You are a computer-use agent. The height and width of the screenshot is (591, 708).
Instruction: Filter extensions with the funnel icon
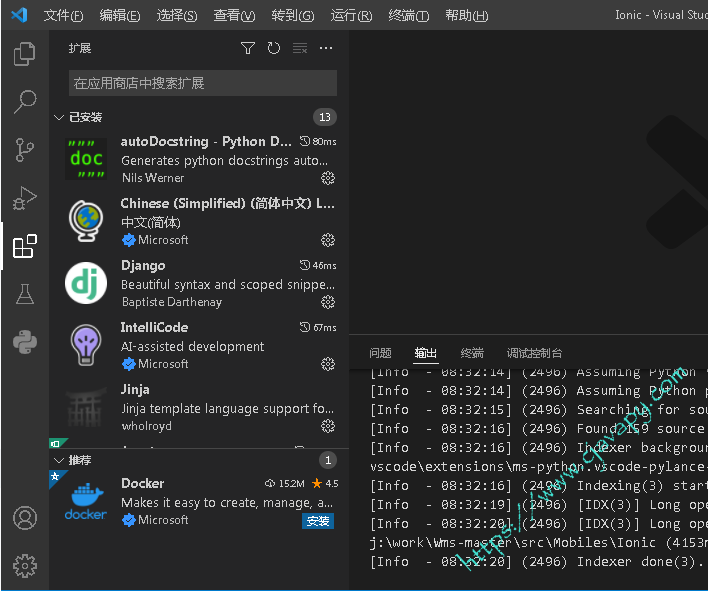(247, 48)
